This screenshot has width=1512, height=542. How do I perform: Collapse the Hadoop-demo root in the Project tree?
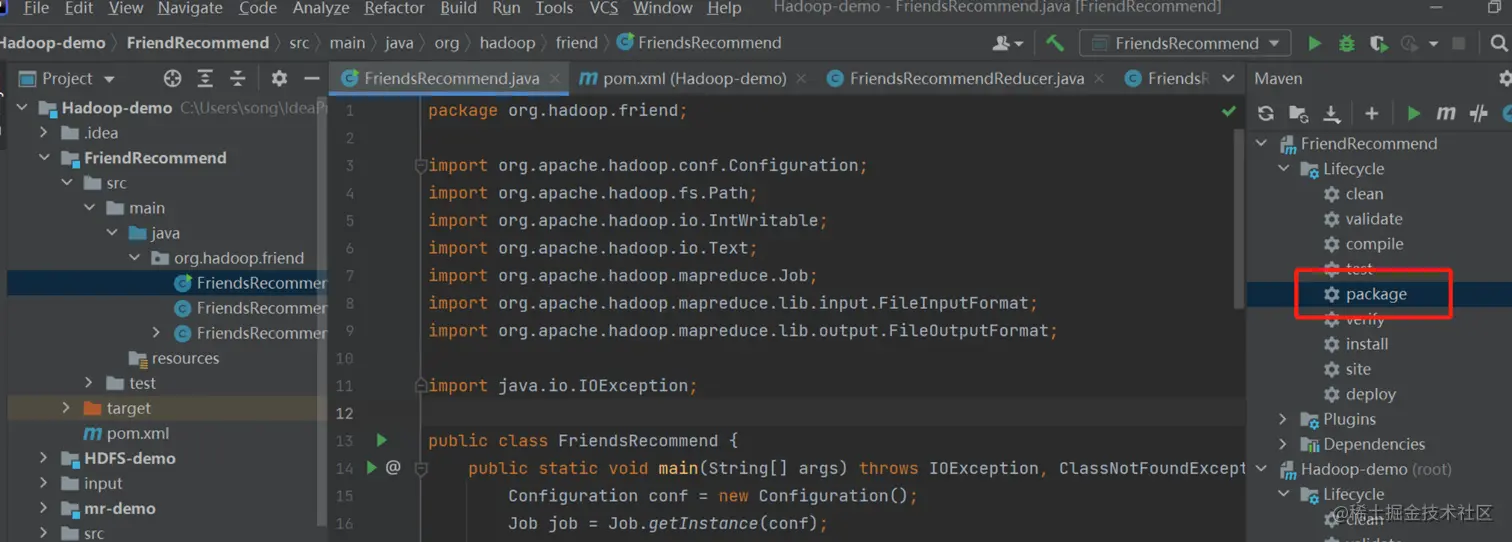[22, 108]
